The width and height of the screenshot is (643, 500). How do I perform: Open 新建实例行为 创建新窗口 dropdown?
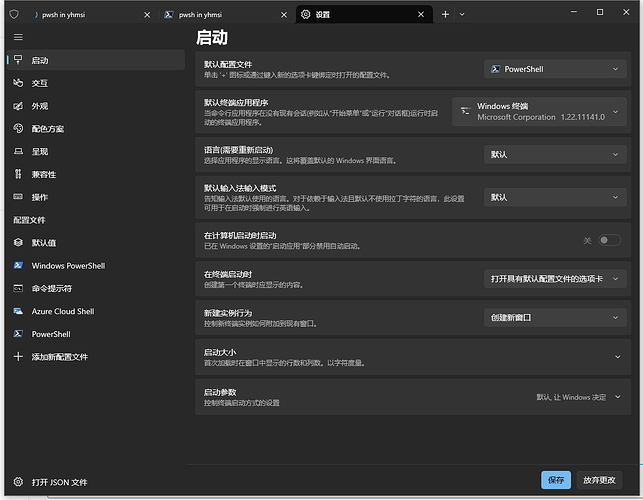point(555,317)
